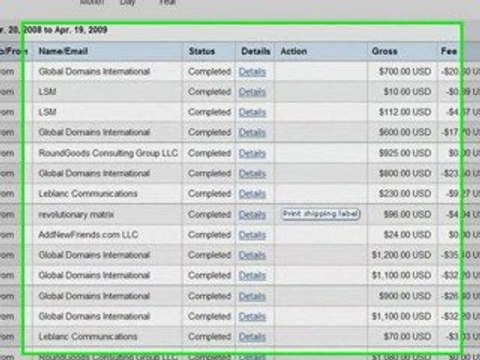Click Details on the $800.00 USD row
This screenshot has width=480, height=360.
point(252,174)
